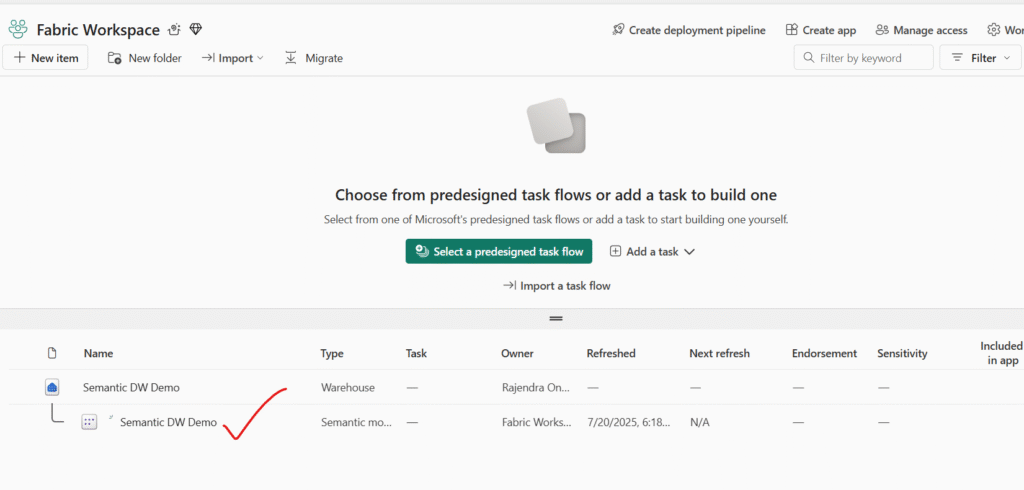
Task: Open the Semantic DW Demo semantic model
Action: pos(168,422)
